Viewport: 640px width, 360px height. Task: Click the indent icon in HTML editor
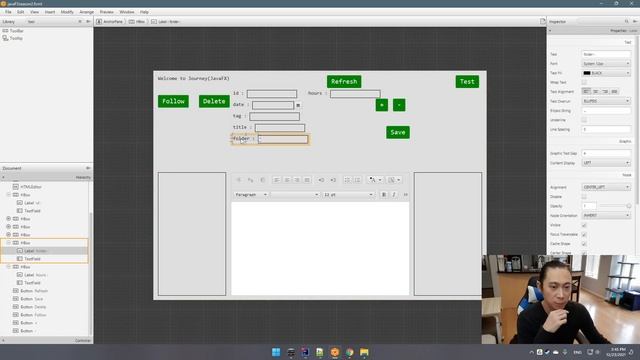333,180
